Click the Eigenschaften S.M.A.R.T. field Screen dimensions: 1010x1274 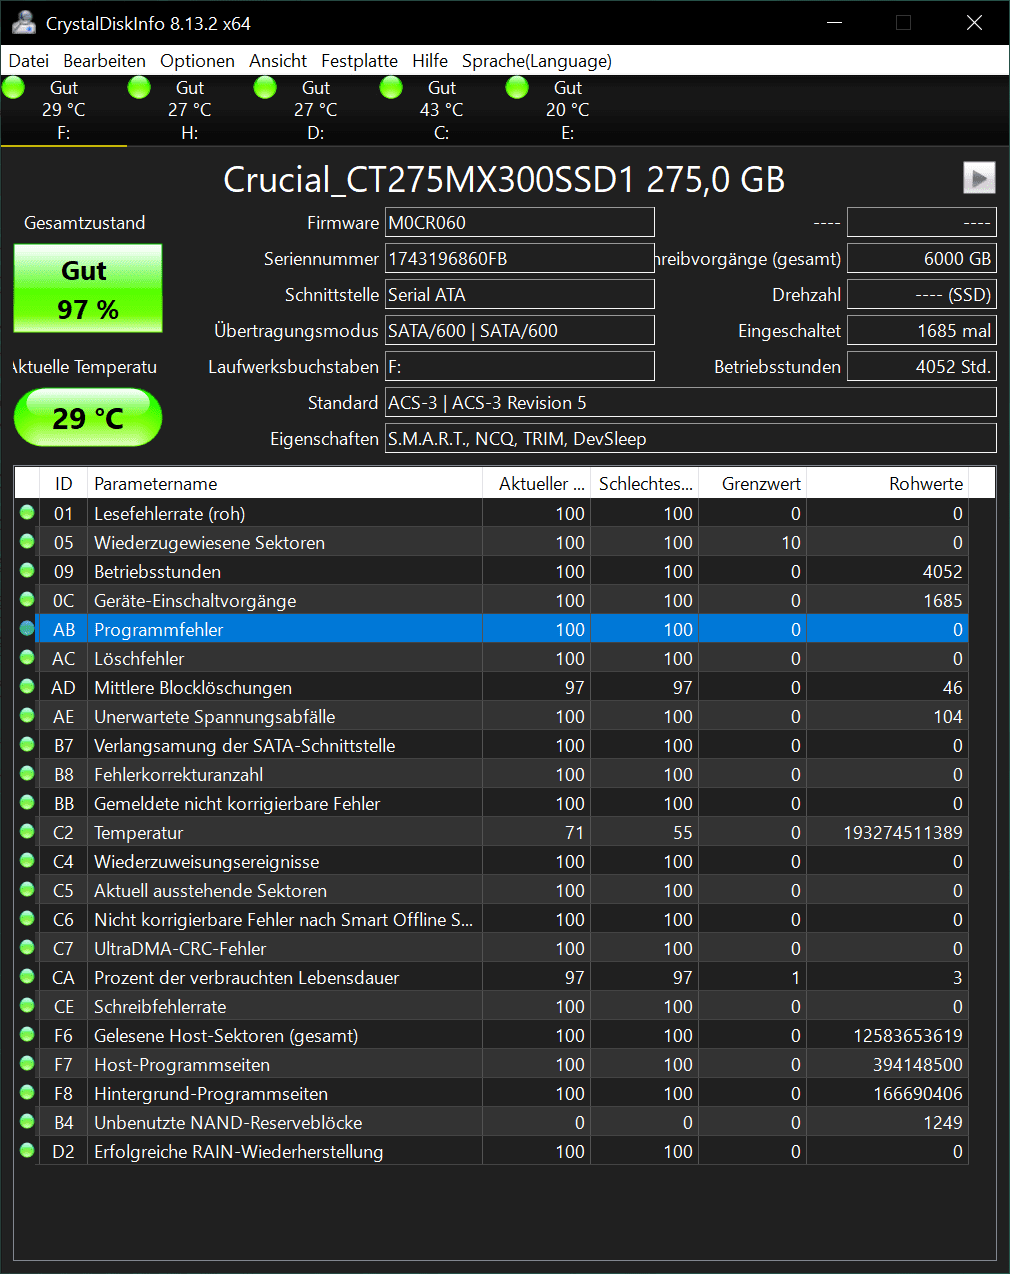[691, 438]
